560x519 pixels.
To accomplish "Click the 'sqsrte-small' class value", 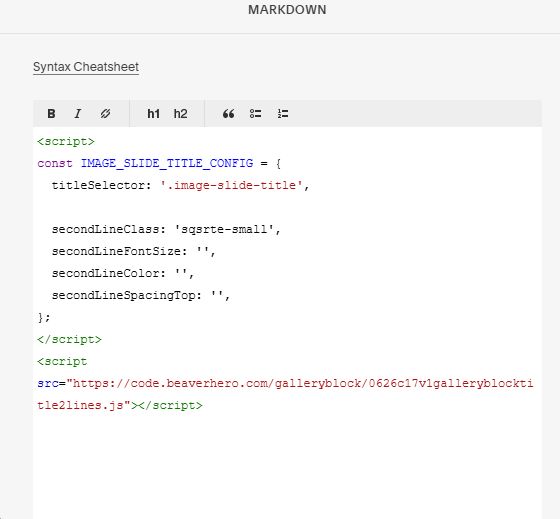I will click(x=224, y=229).
